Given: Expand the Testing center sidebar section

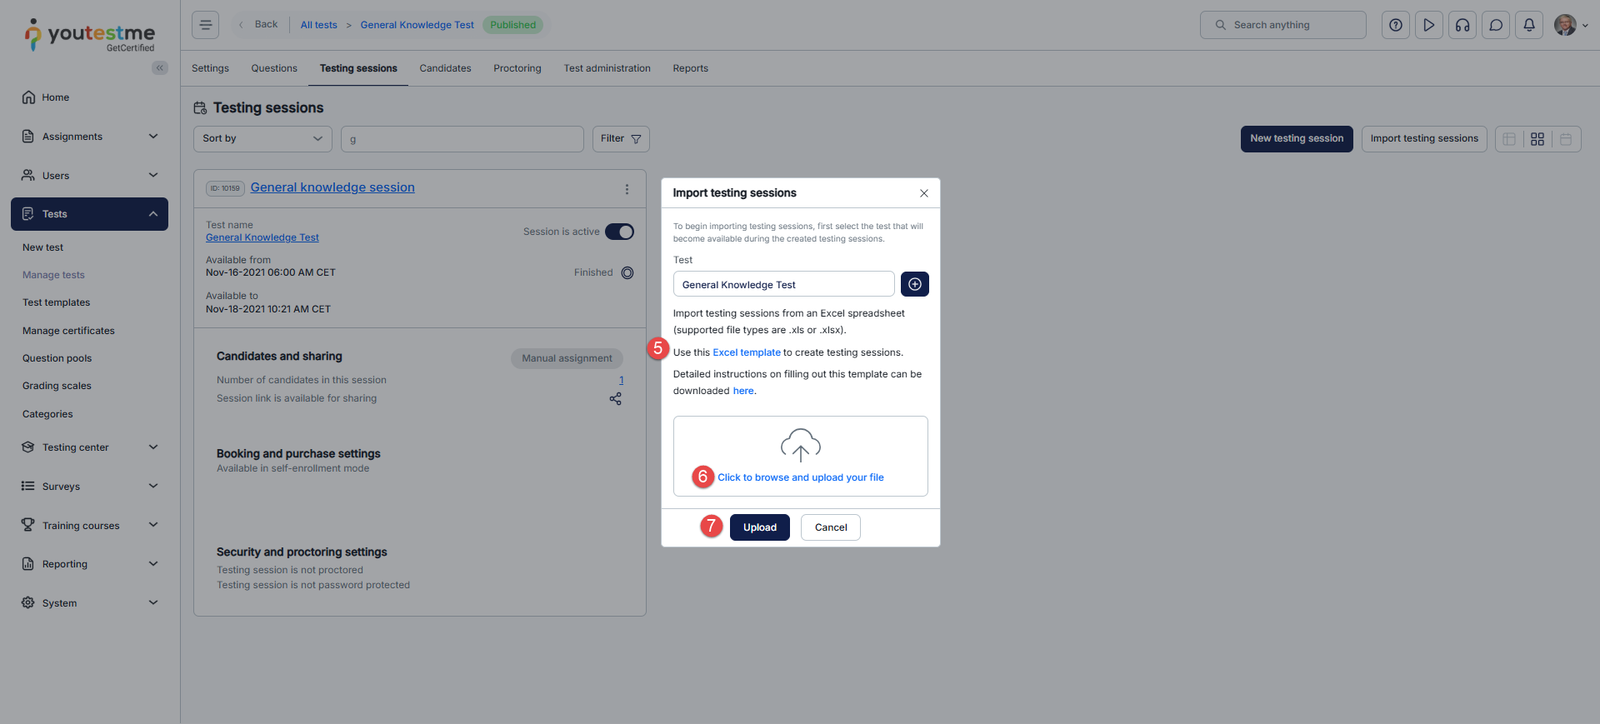Looking at the screenshot, I should (x=90, y=448).
